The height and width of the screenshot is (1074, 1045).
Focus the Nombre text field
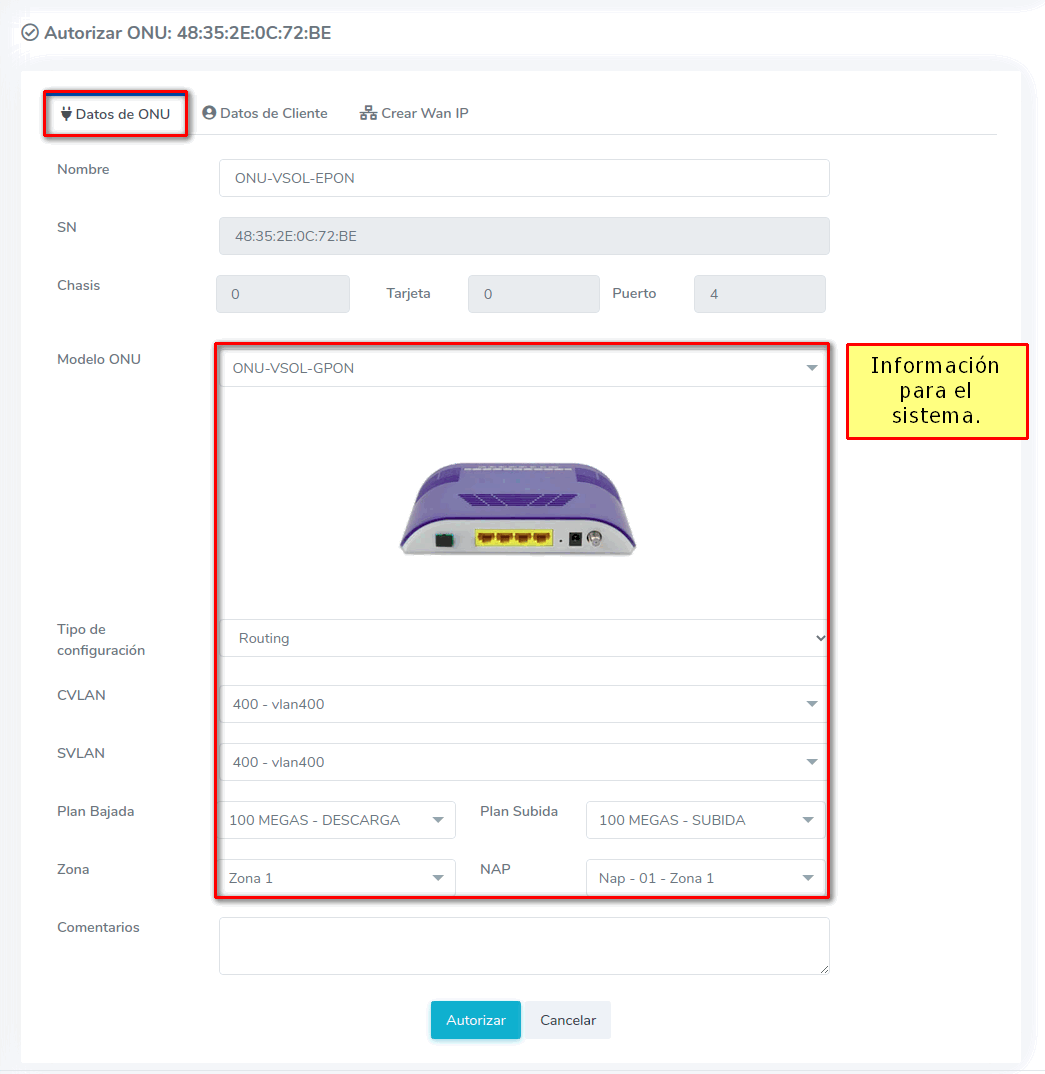[523, 178]
